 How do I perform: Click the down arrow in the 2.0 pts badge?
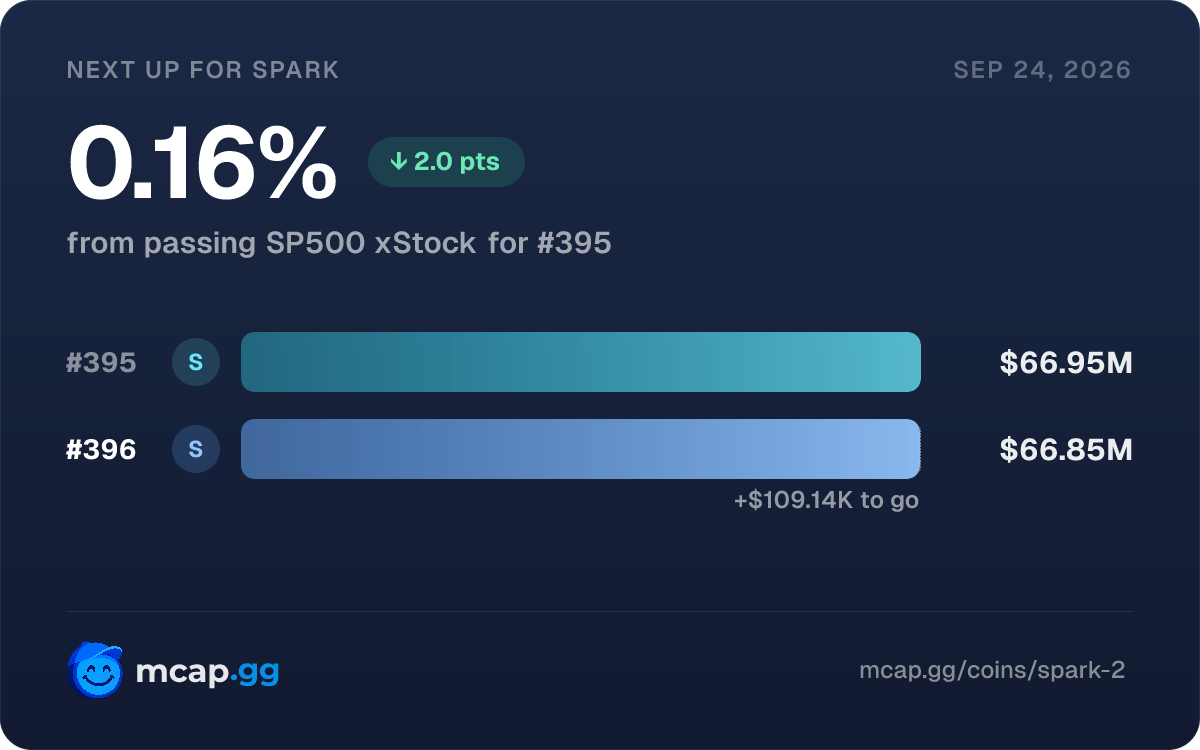[x=398, y=161]
